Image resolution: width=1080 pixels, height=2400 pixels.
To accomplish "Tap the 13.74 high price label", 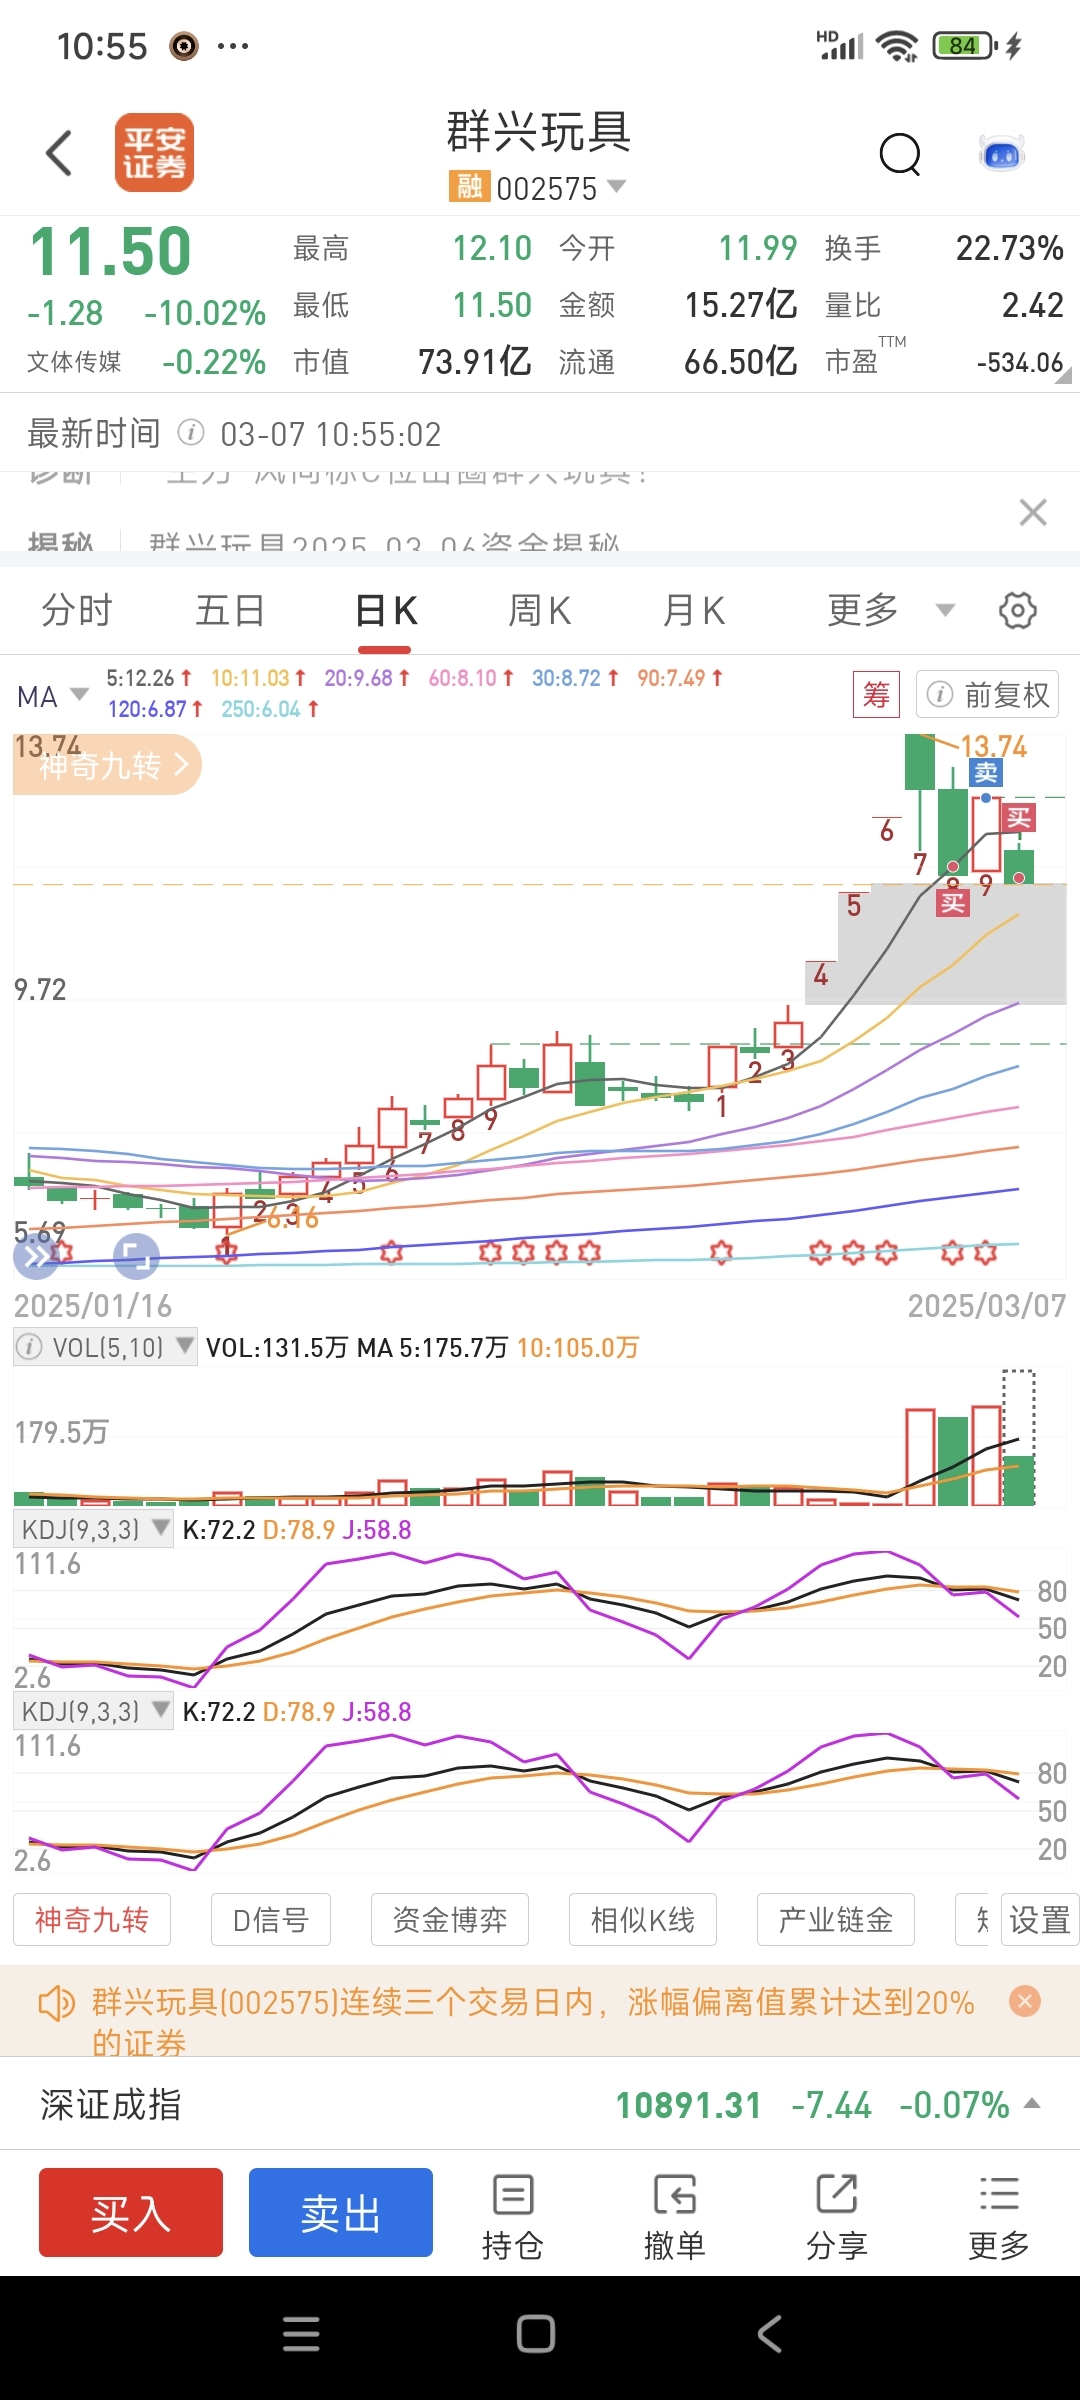I will [994, 746].
